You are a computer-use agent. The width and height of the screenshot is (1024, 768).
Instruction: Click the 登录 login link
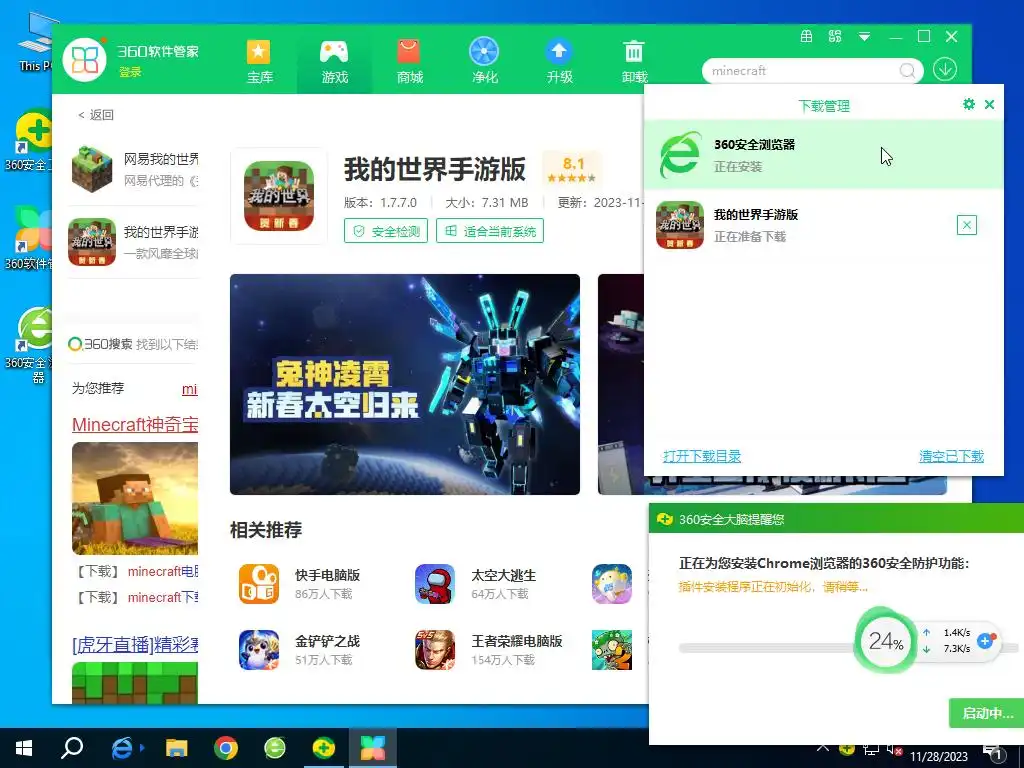click(130, 72)
